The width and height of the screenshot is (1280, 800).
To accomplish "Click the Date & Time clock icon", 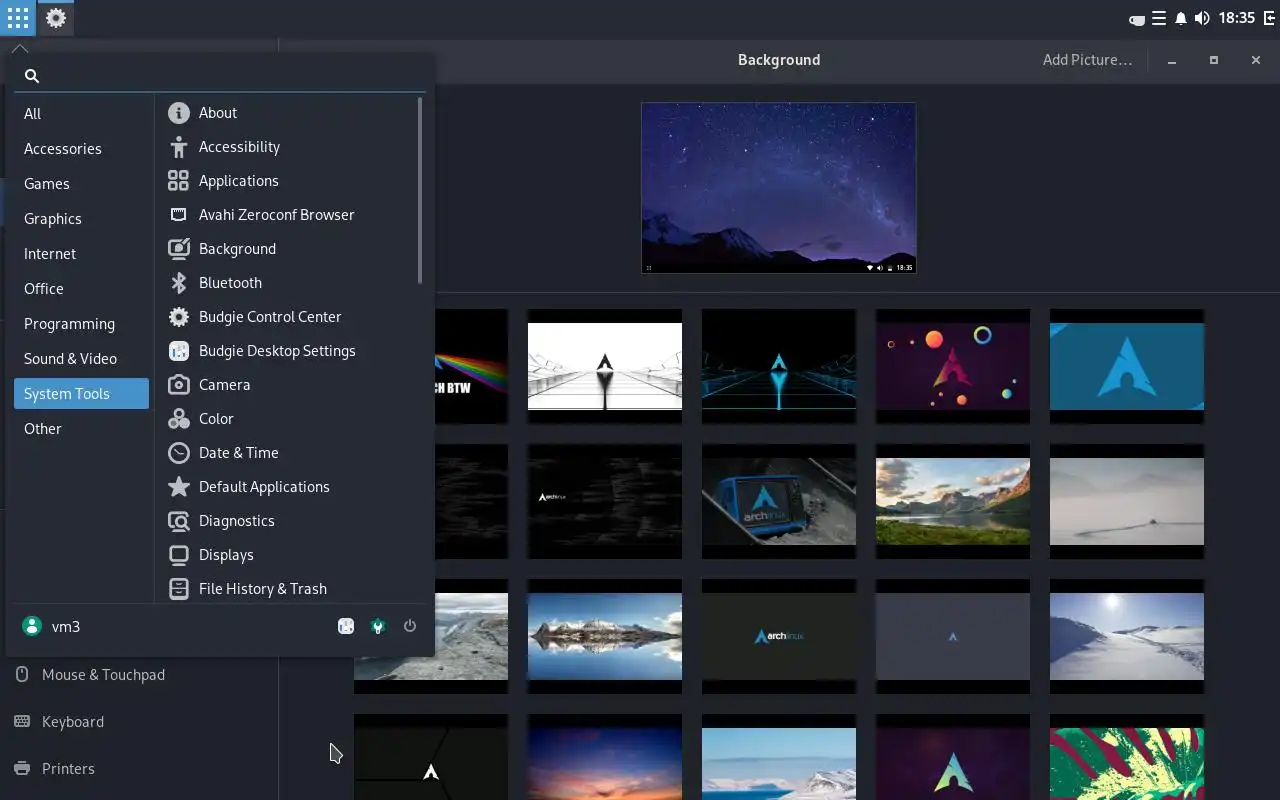I will point(178,453).
